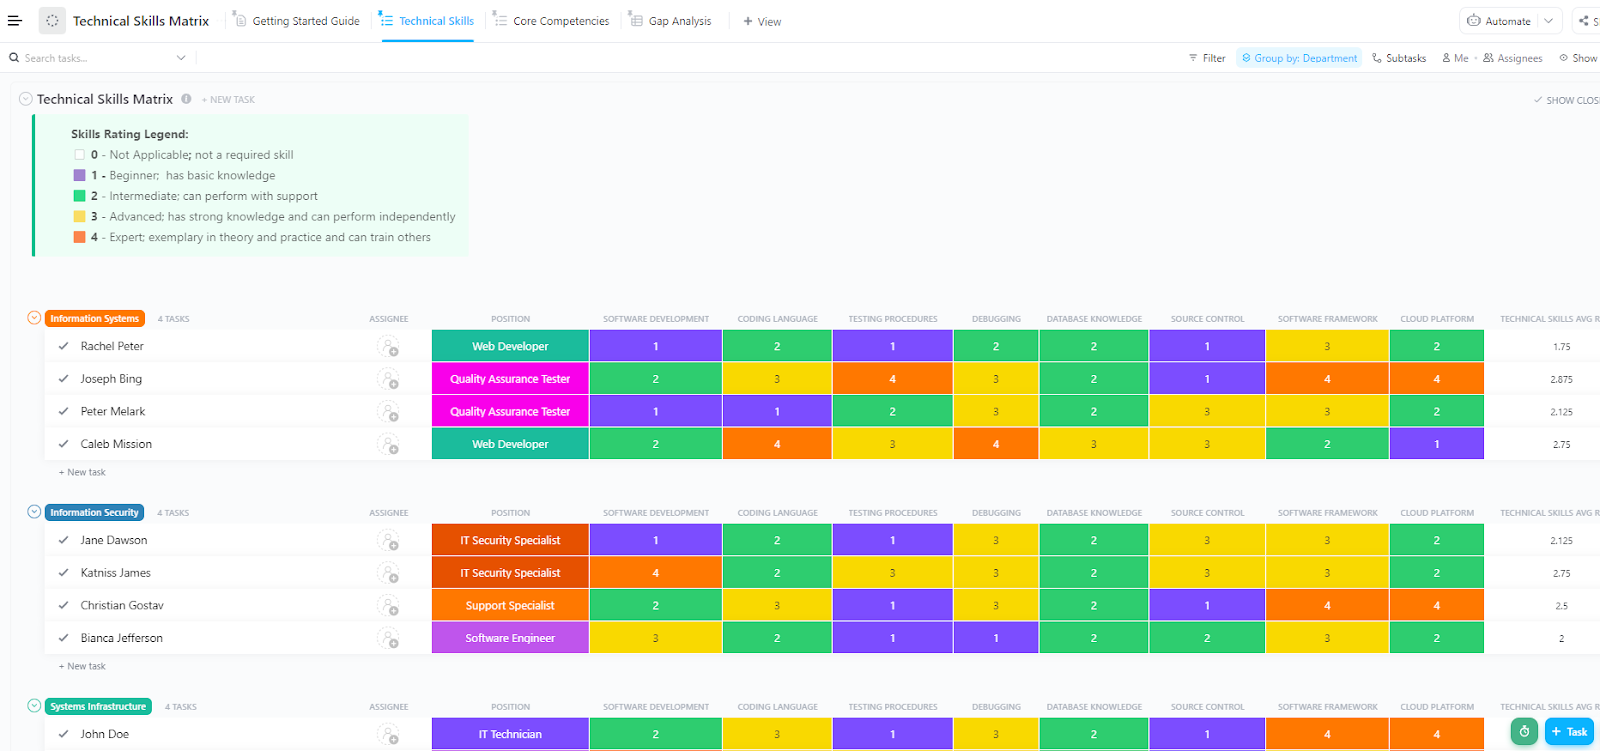1600x751 pixels.
Task: Click + NEW TASK beside the list title
Action: tap(228, 100)
